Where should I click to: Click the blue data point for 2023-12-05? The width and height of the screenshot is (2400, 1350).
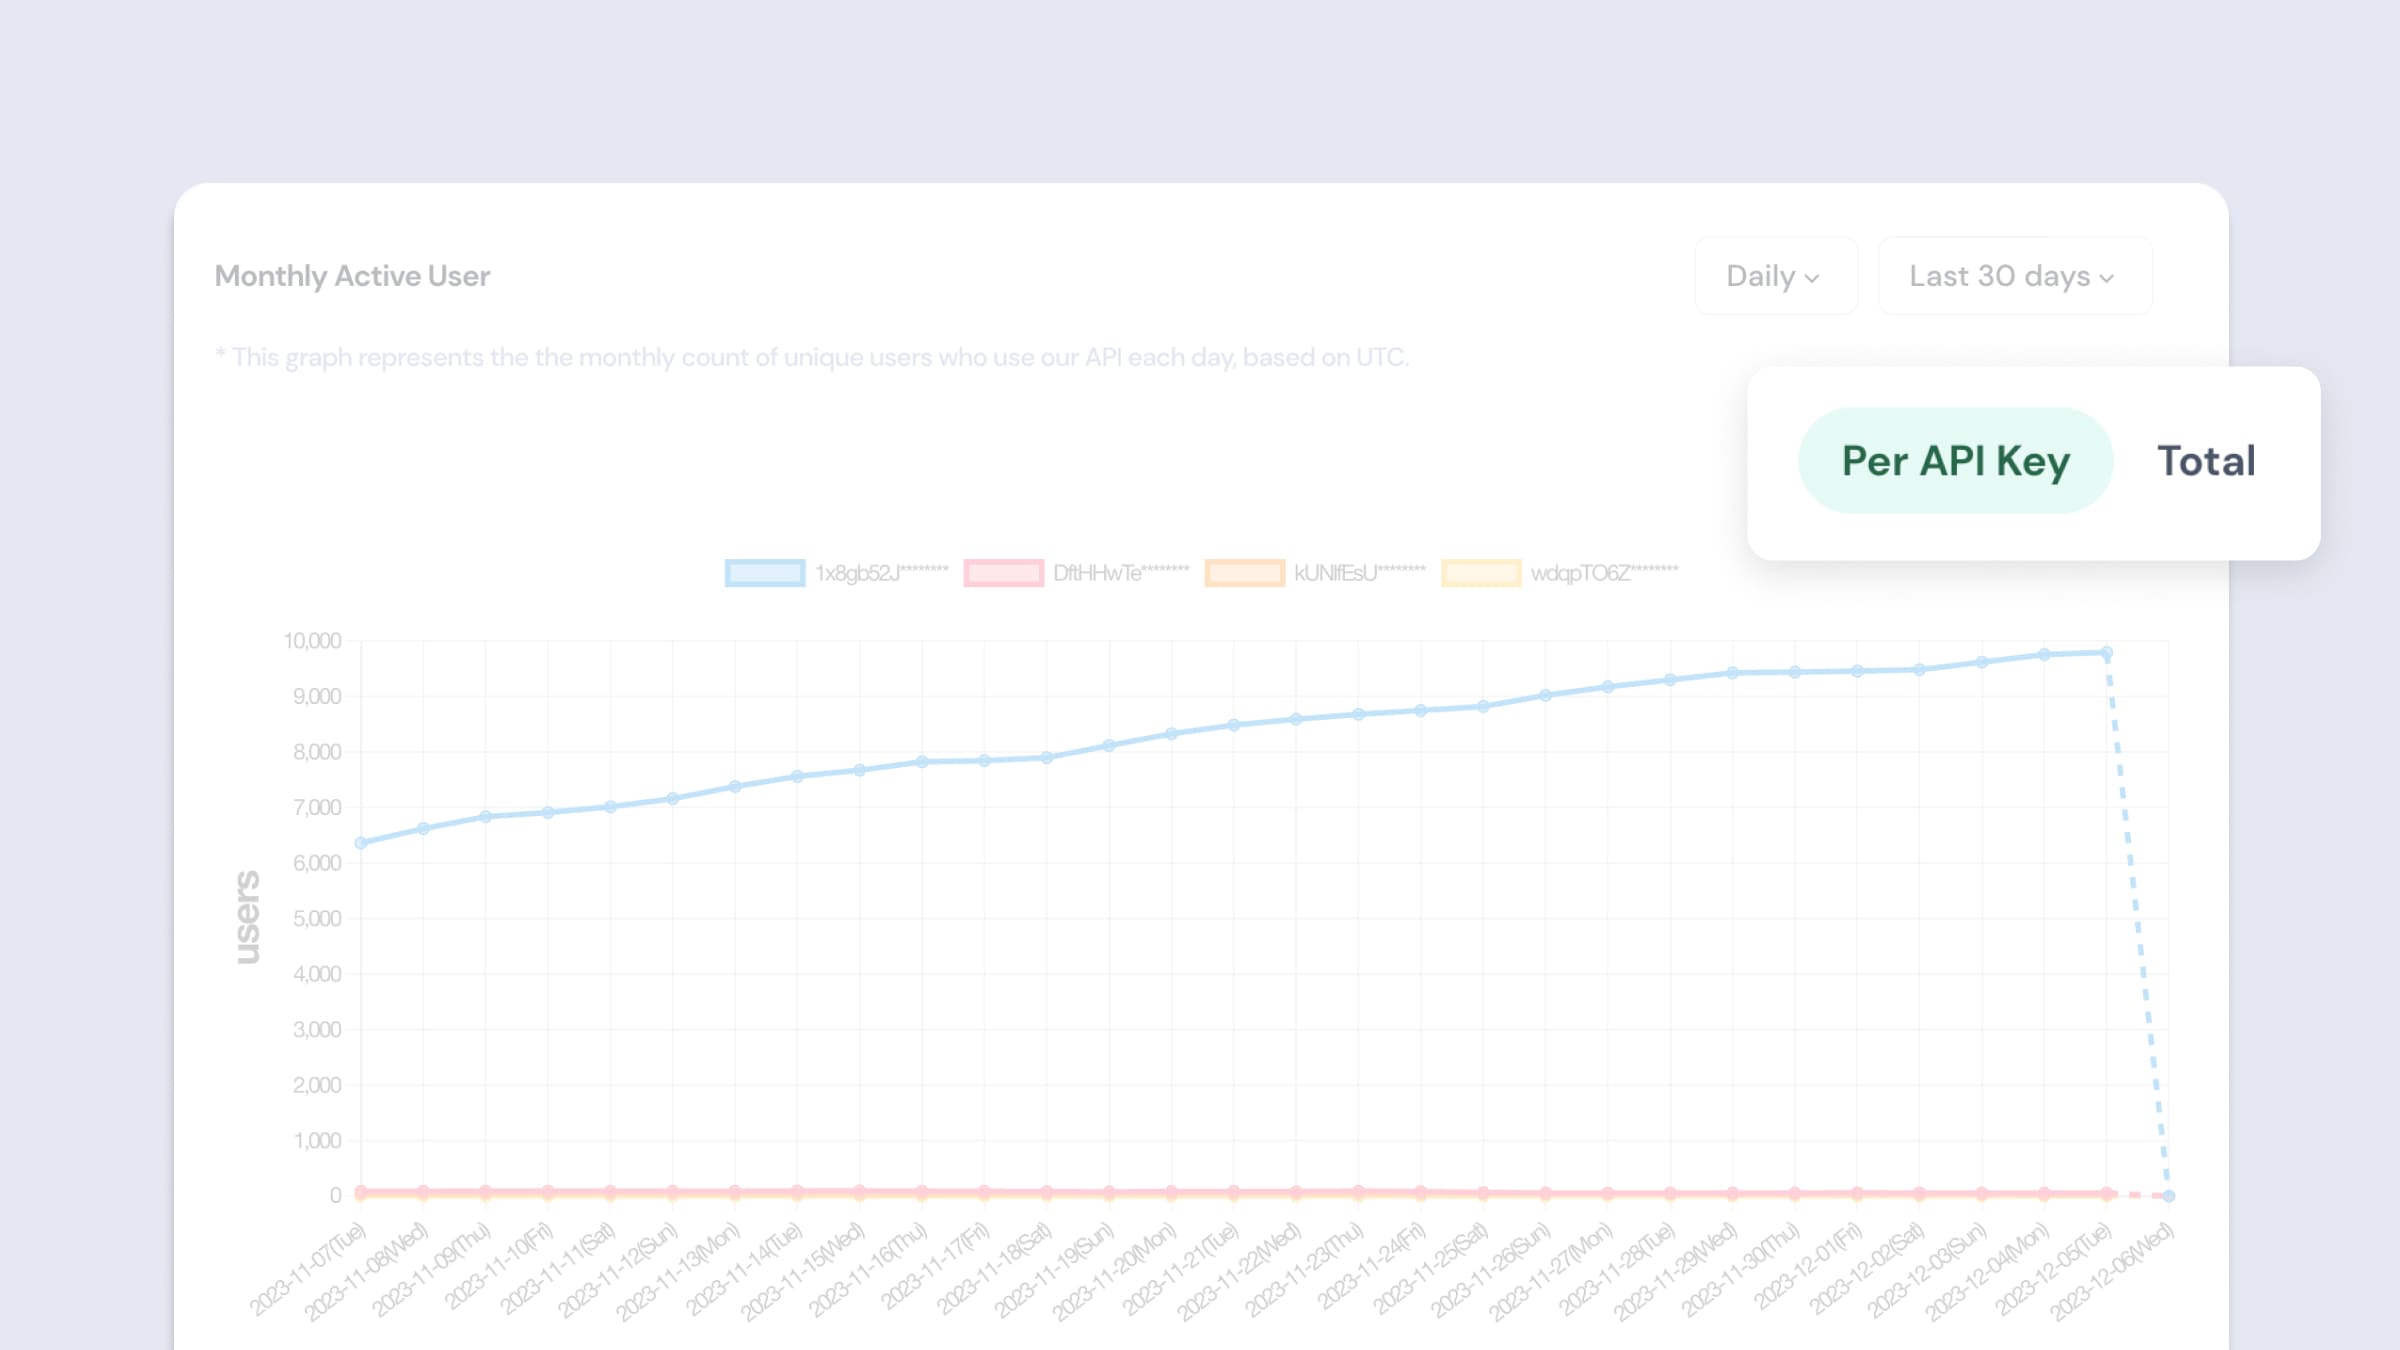(2106, 653)
